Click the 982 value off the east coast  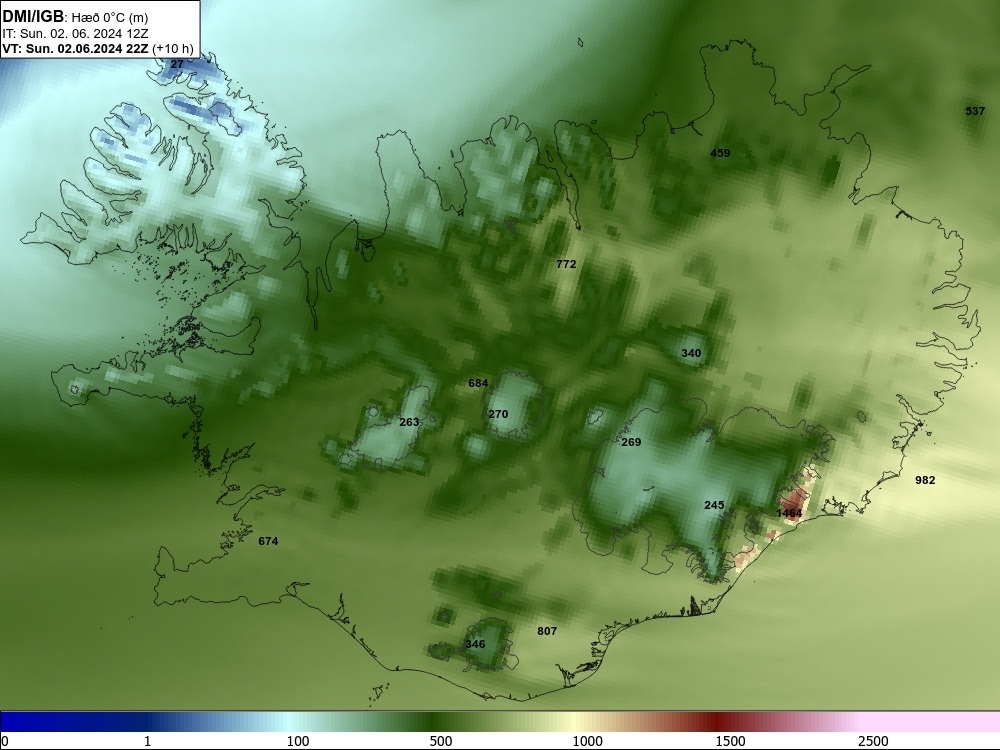(x=925, y=480)
